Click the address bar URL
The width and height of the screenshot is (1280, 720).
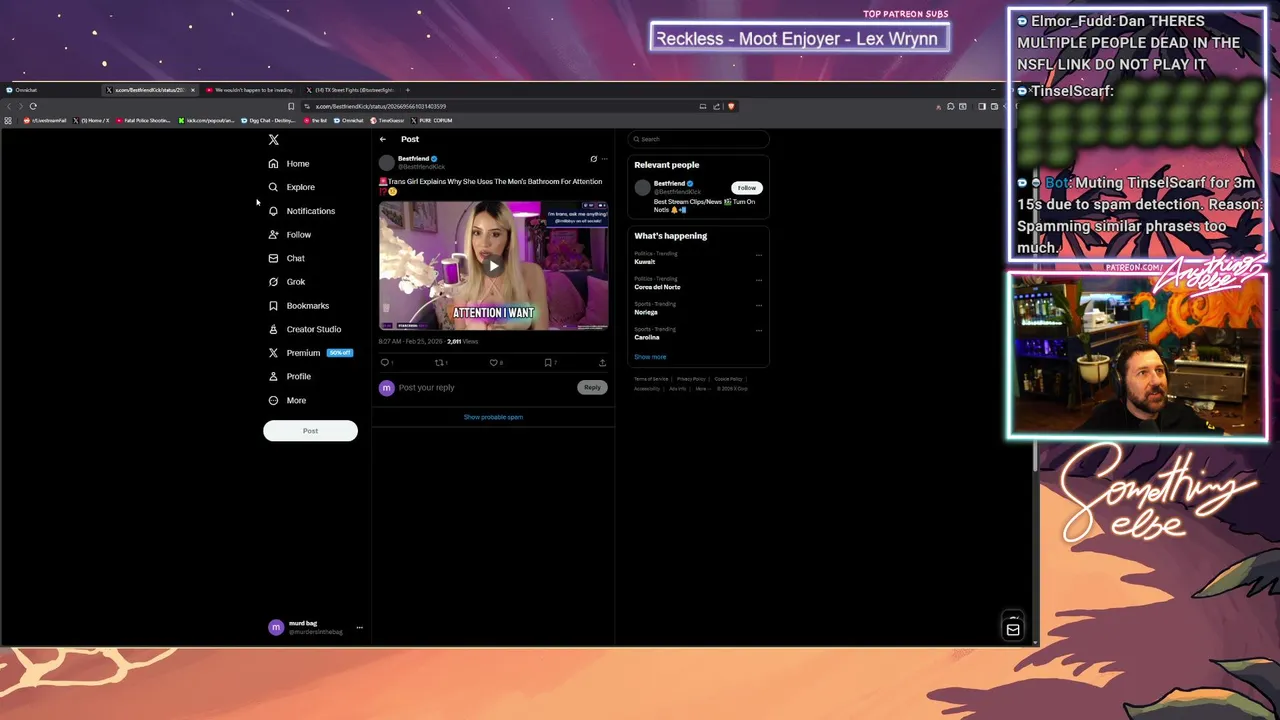point(381,106)
